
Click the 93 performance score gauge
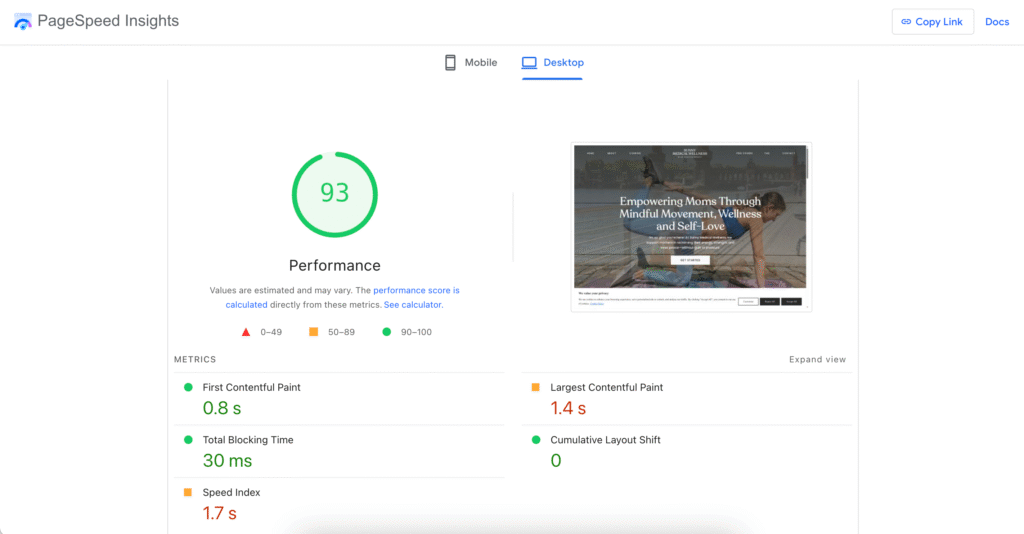[x=335, y=194]
